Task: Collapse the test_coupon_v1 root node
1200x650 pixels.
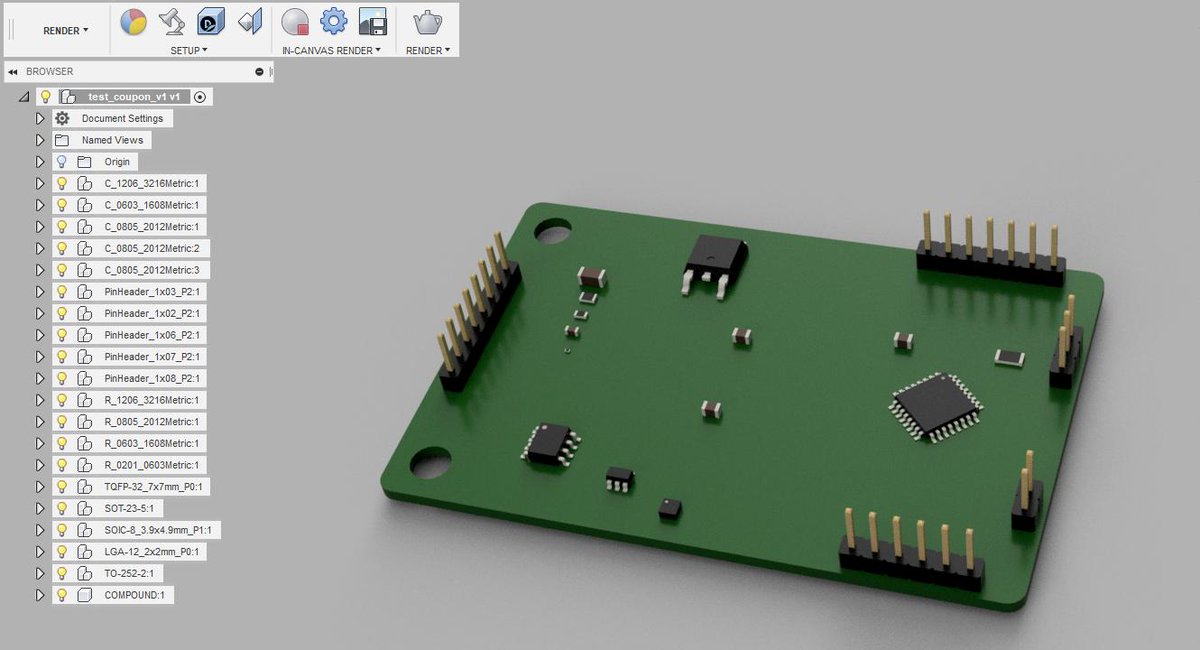Action: click(24, 98)
